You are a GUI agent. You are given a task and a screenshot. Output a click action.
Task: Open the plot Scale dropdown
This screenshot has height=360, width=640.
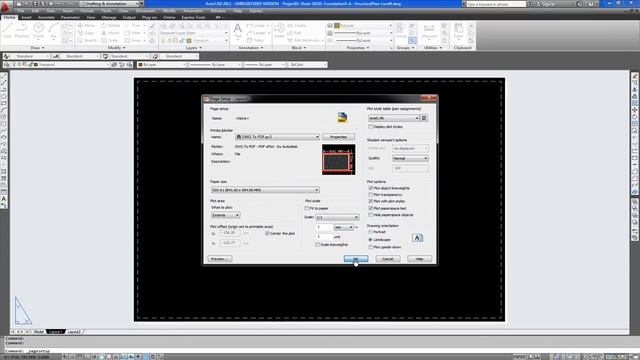[337, 217]
